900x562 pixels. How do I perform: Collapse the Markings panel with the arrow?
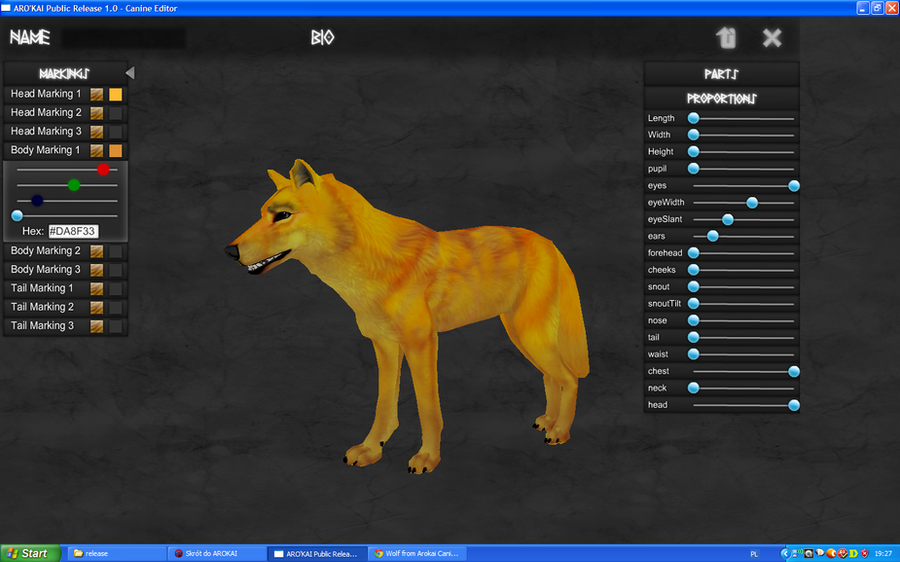pyautogui.click(x=130, y=73)
